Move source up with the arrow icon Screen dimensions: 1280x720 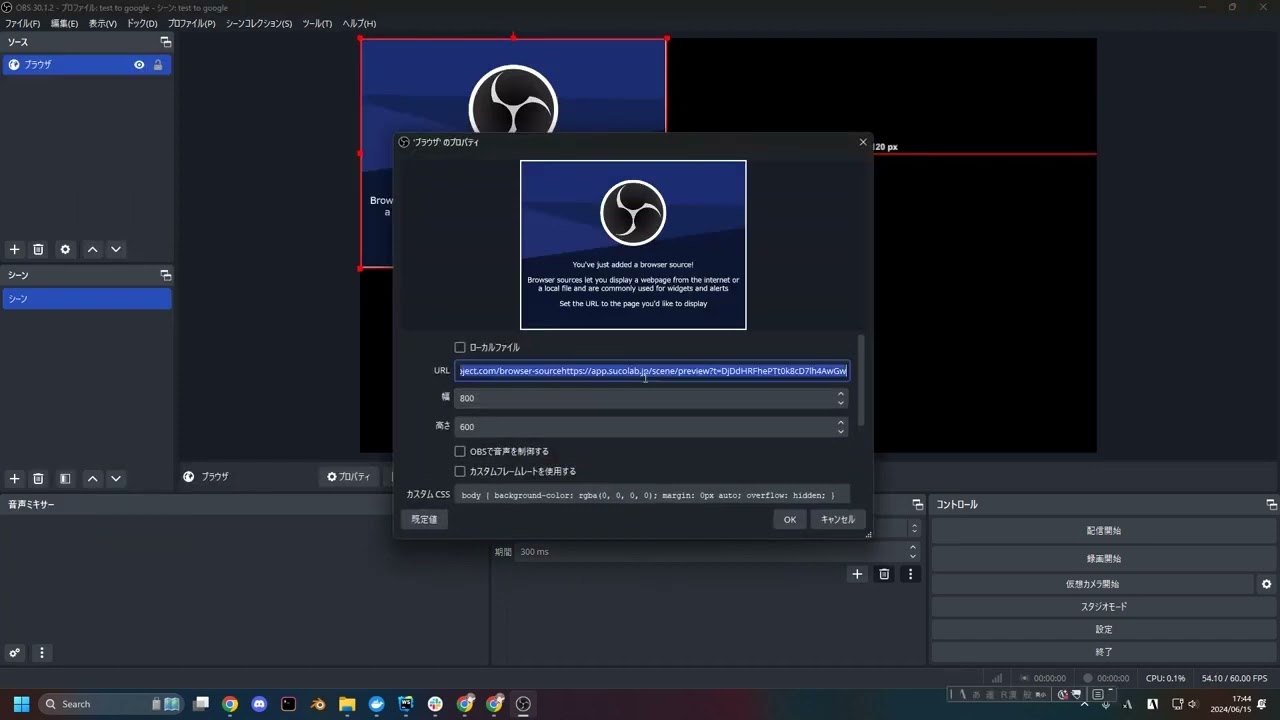click(92, 249)
